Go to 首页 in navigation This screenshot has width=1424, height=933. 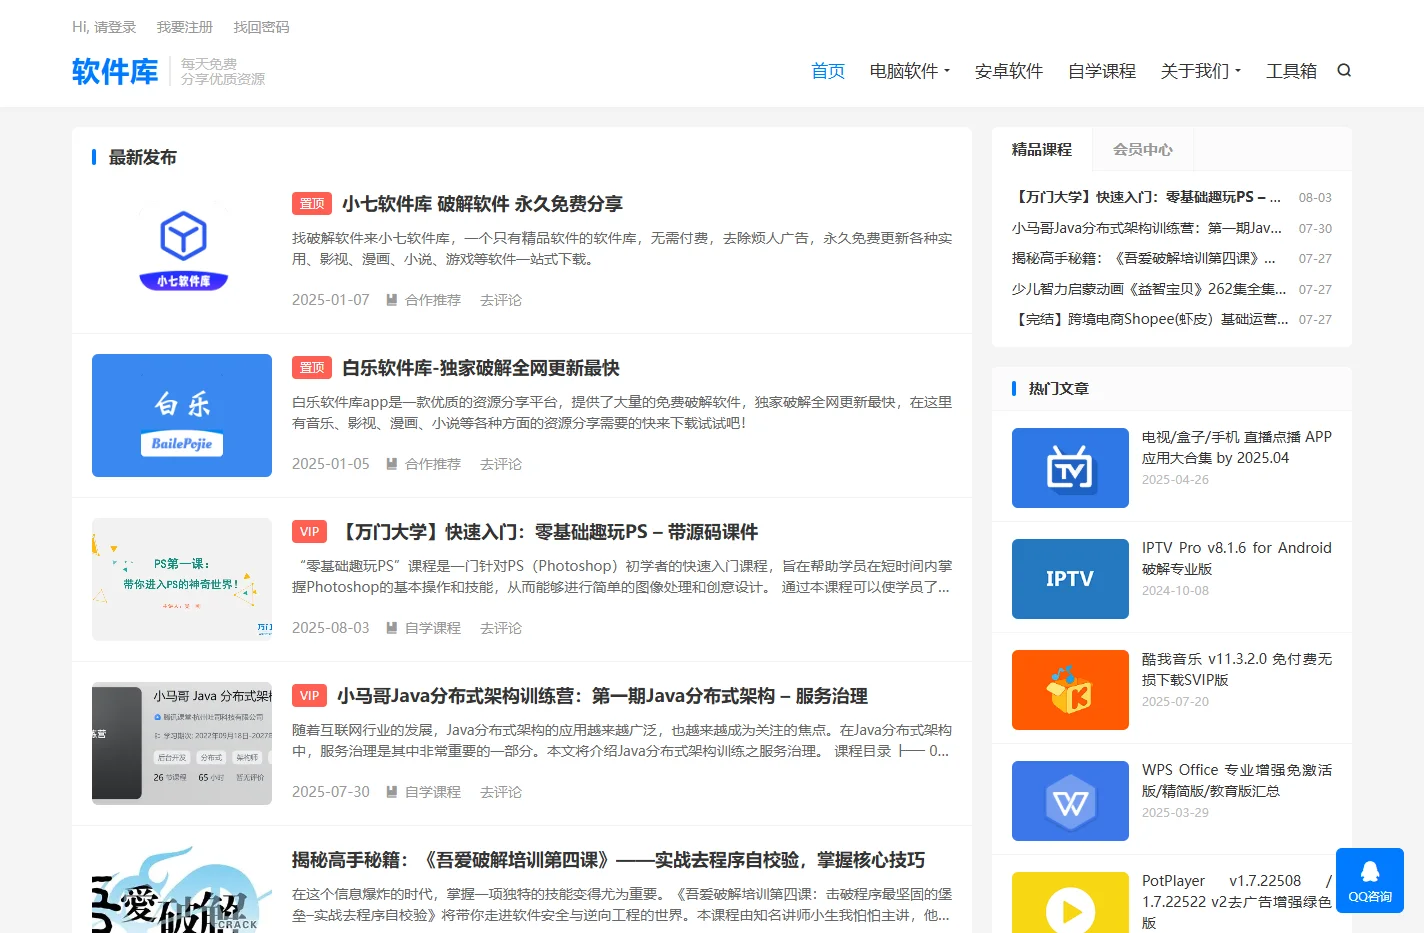click(x=828, y=71)
